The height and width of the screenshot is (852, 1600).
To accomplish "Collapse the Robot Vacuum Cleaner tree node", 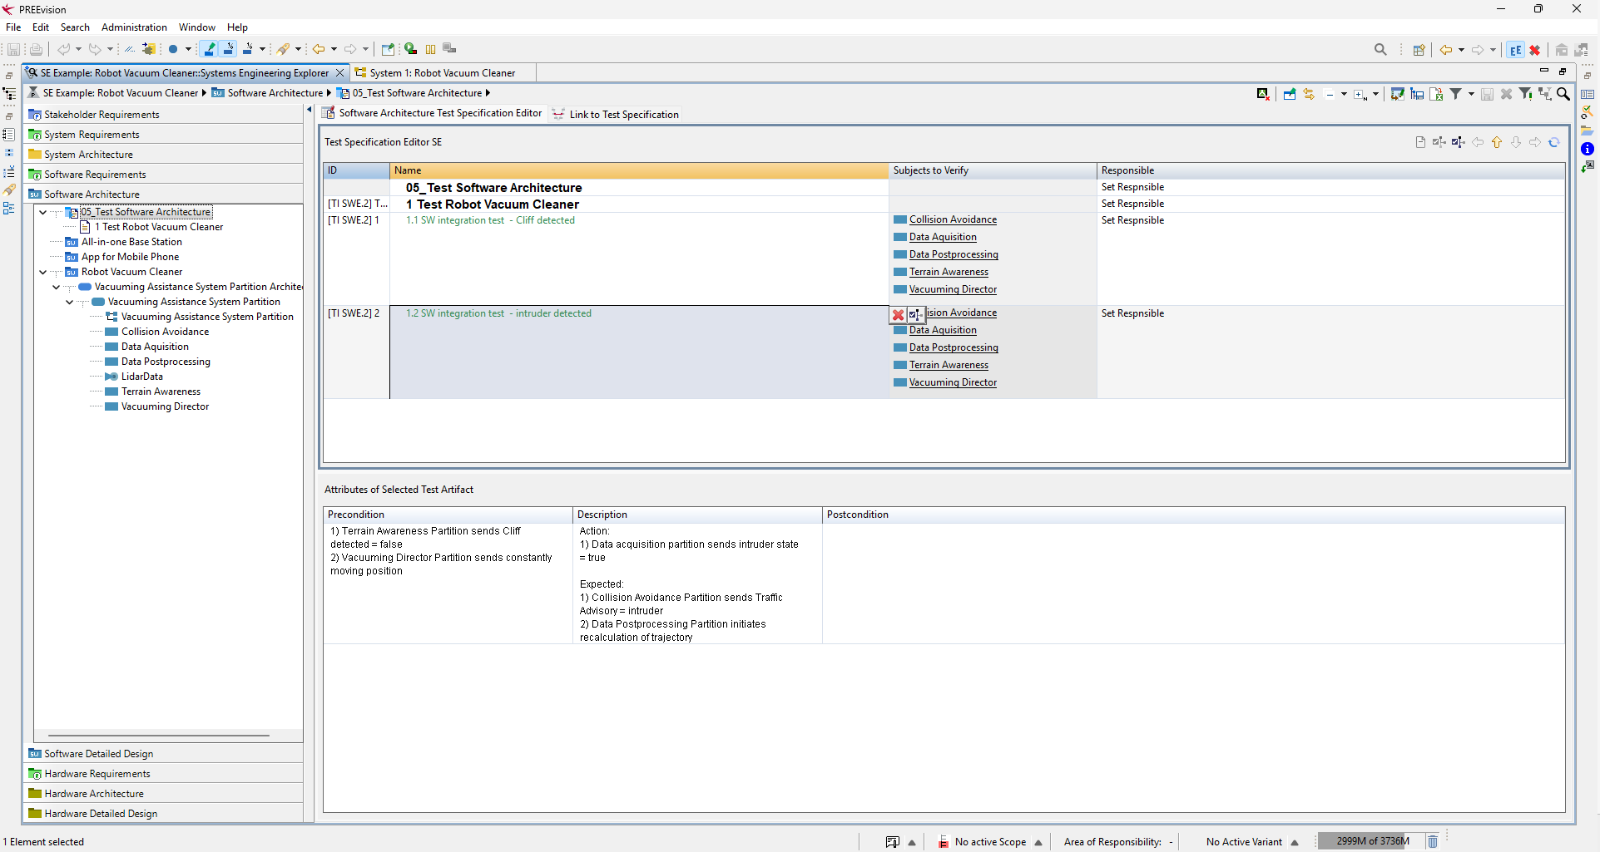I will click(42, 272).
